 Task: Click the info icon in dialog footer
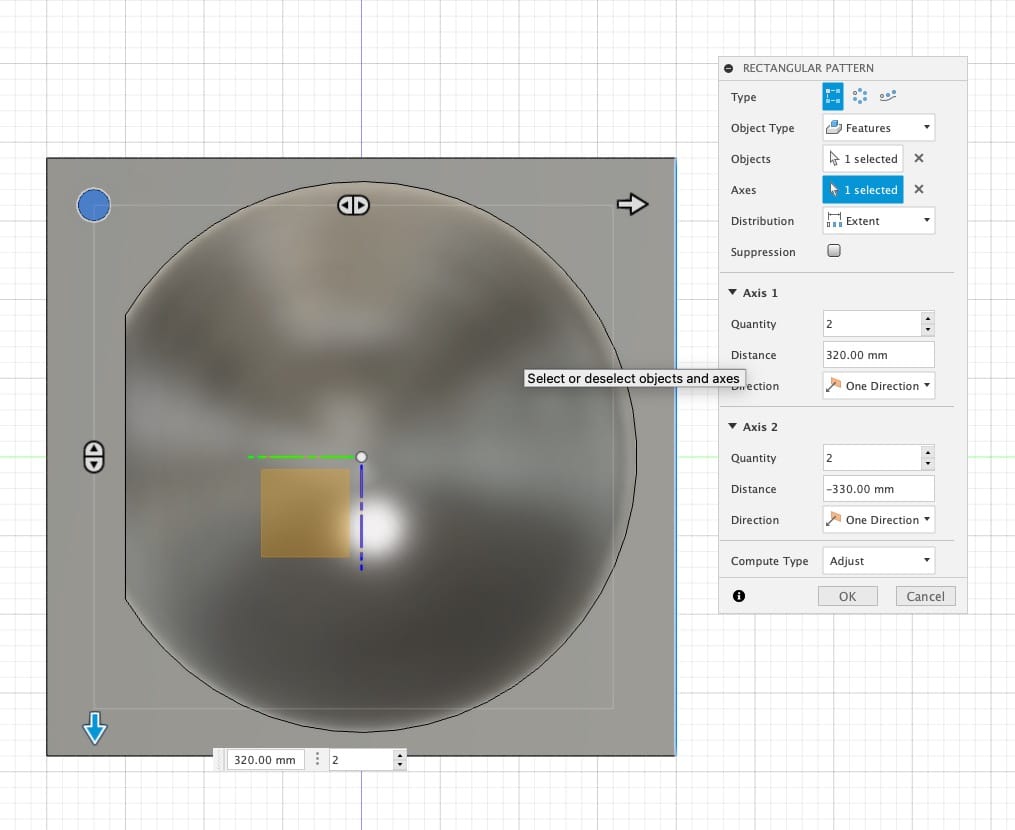tap(739, 596)
